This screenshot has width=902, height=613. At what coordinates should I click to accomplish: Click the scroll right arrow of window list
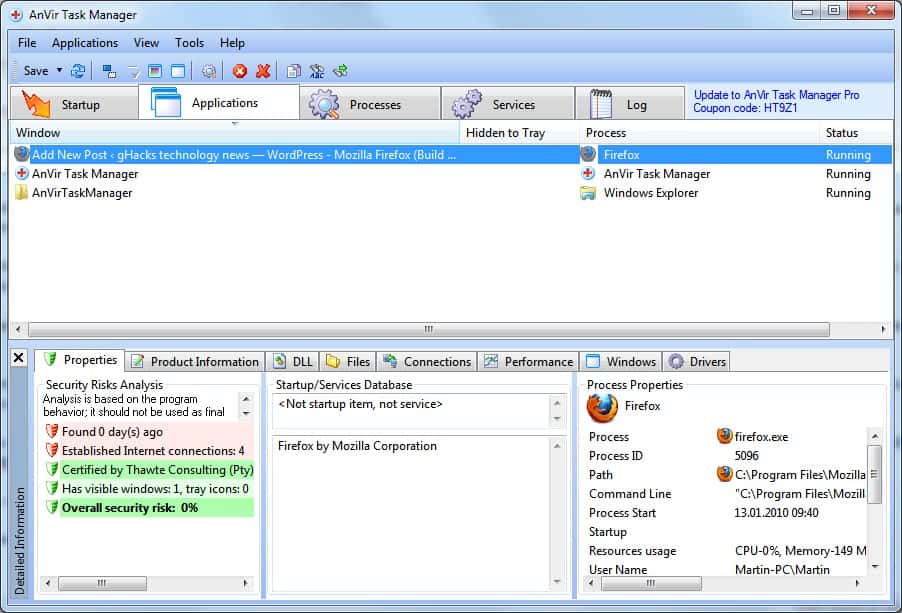(883, 329)
